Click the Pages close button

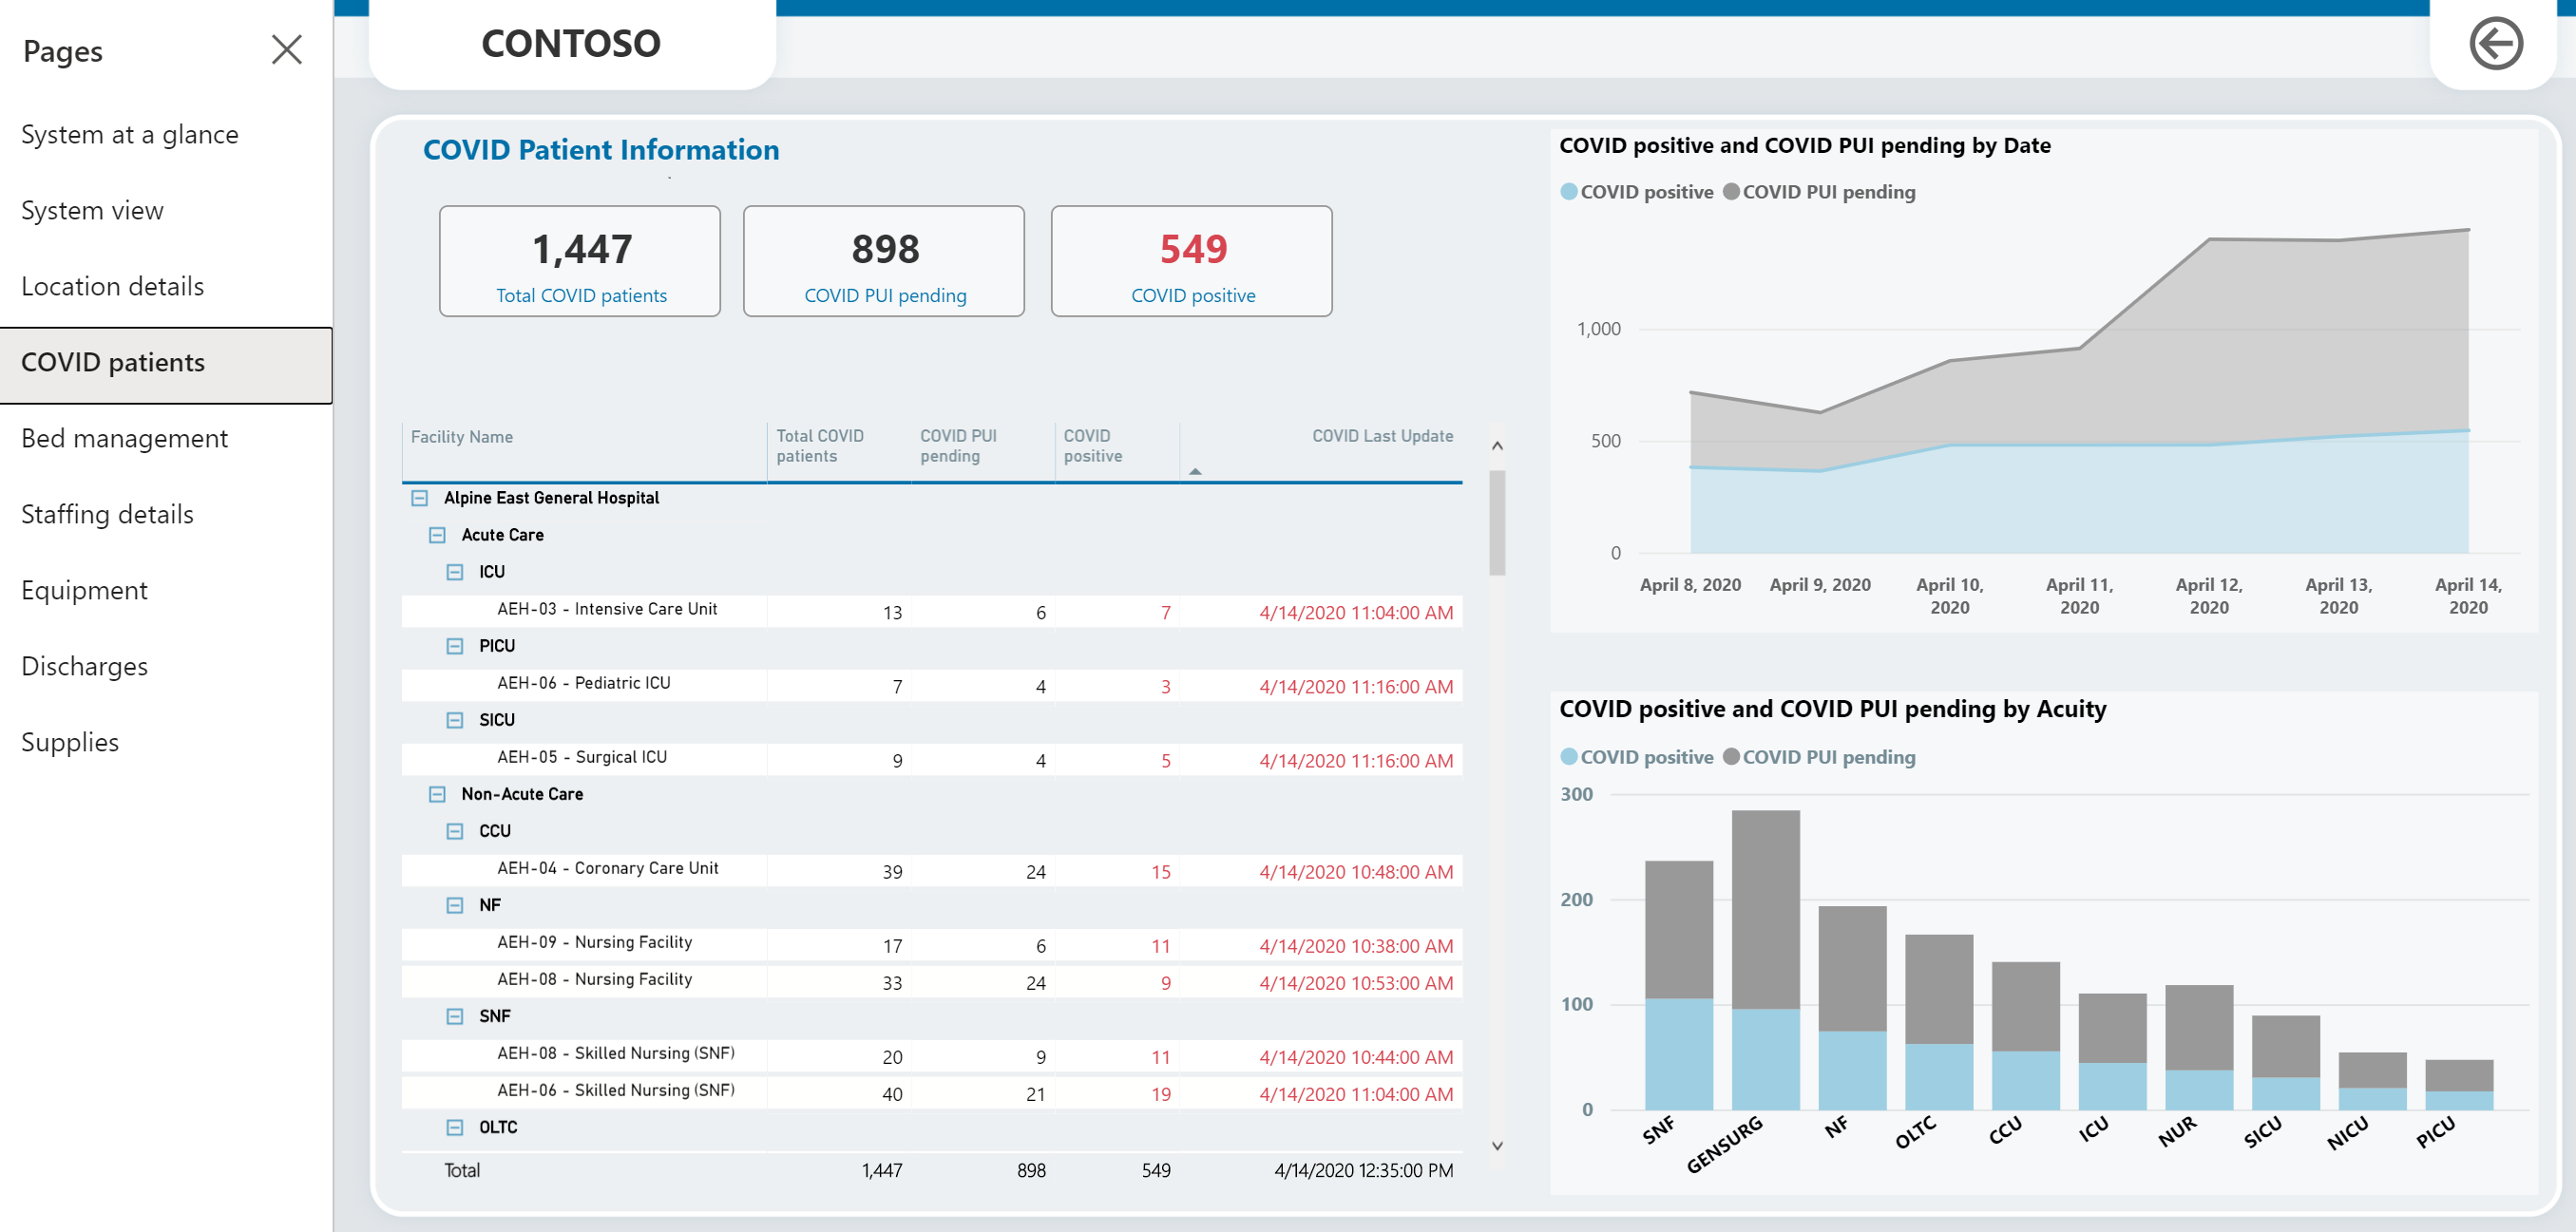[x=288, y=49]
